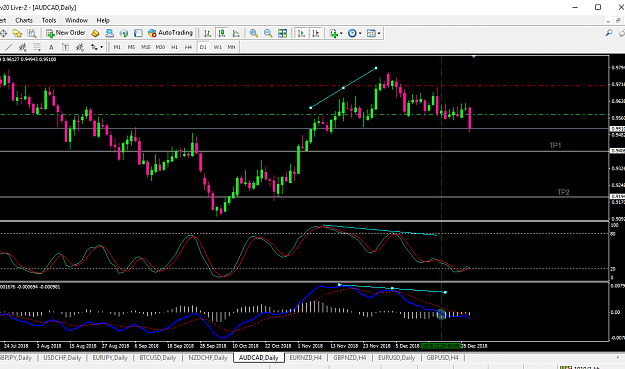
Task: Switch to the BTCUSD,Daily chart tab
Action: pos(157,358)
